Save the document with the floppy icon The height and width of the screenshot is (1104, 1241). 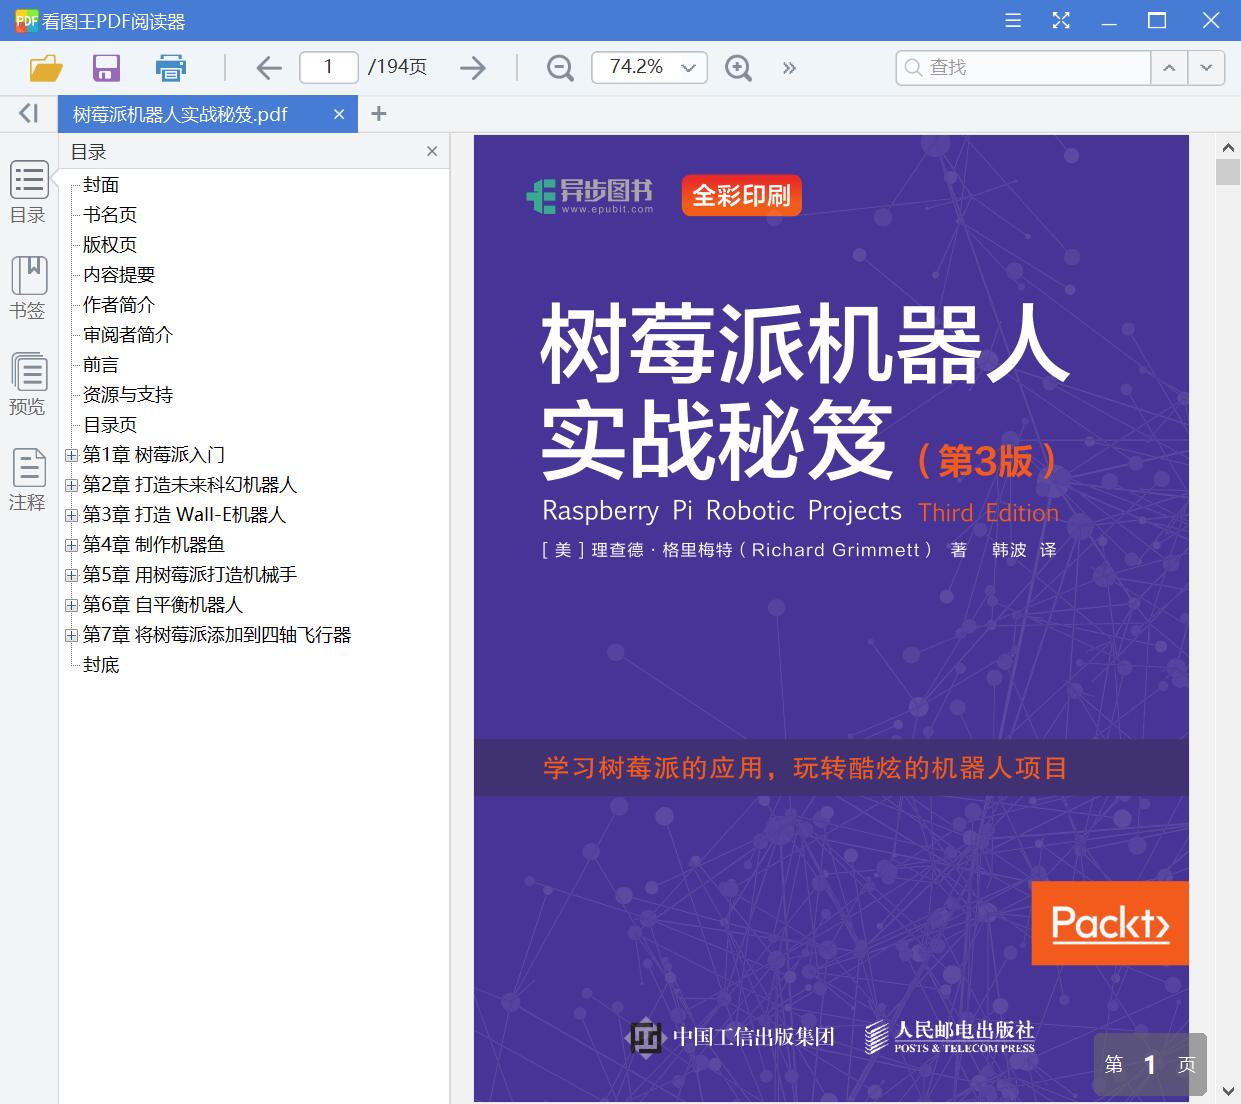106,68
